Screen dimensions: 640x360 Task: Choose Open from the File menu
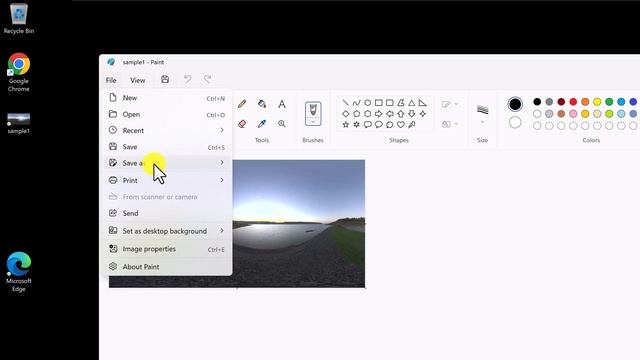[x=168, y=114]
